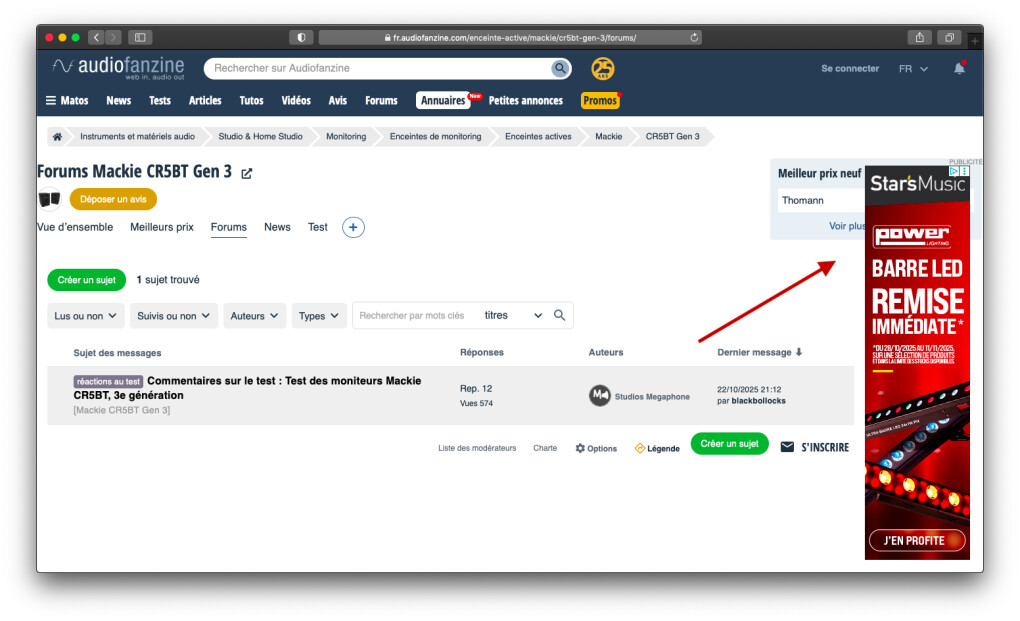Click the keyword search magnifier icon

point(559,315)
